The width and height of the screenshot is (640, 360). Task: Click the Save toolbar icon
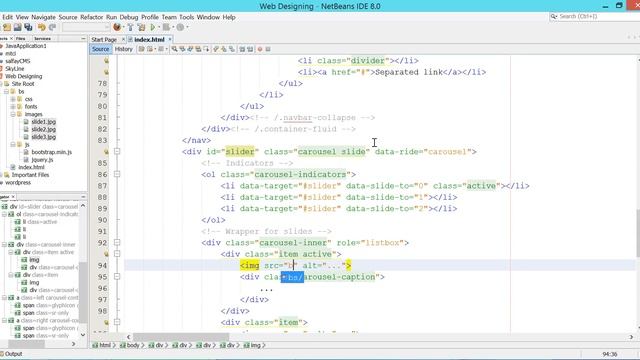coord(18,27)
